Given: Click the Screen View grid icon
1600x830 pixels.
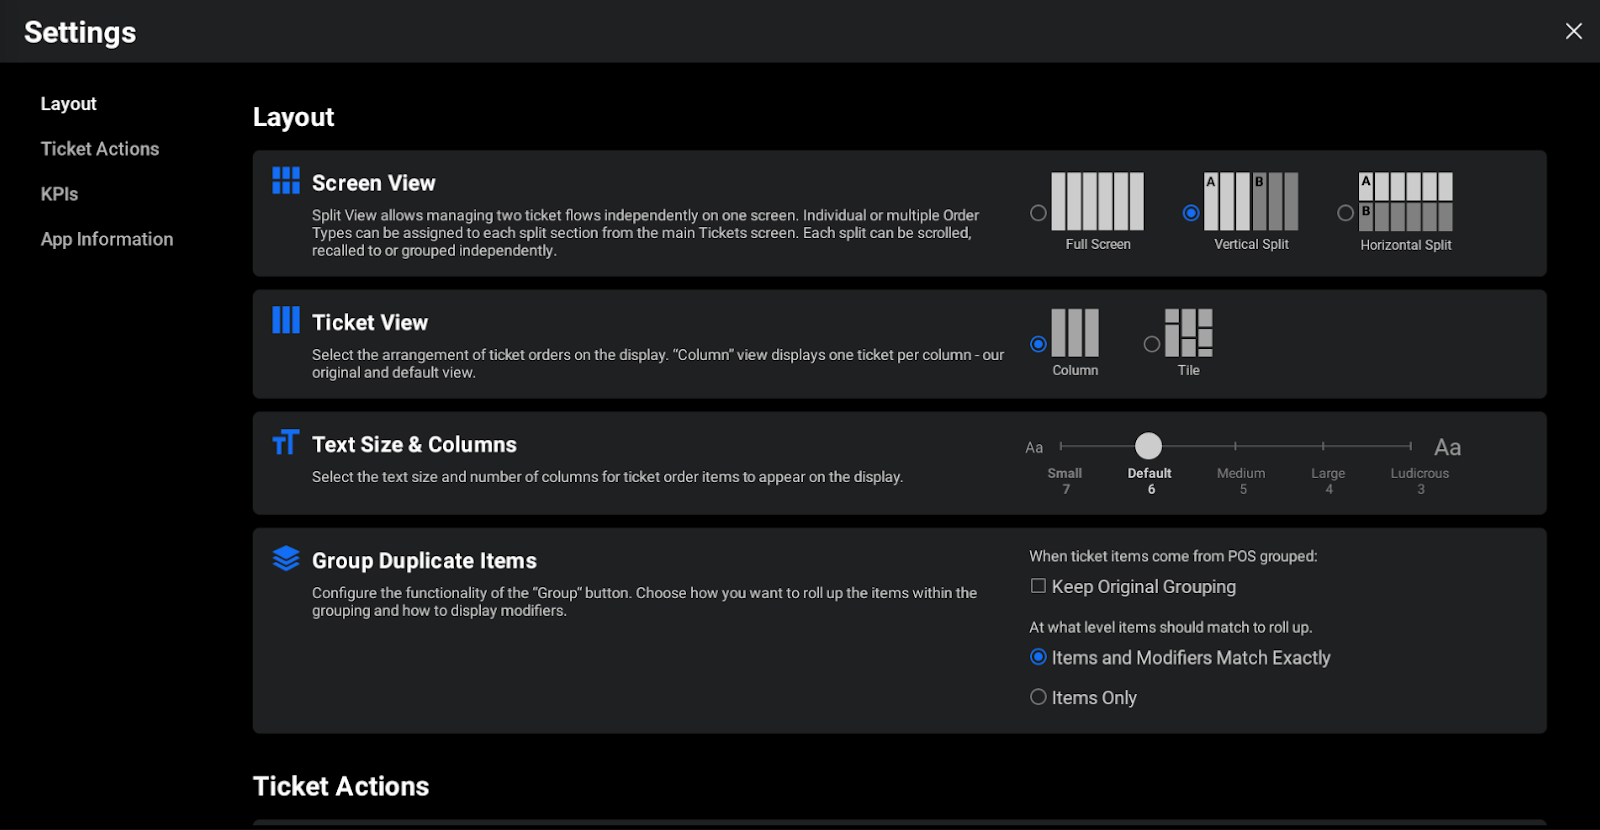Looking at the screenshot, I should 286,181.
